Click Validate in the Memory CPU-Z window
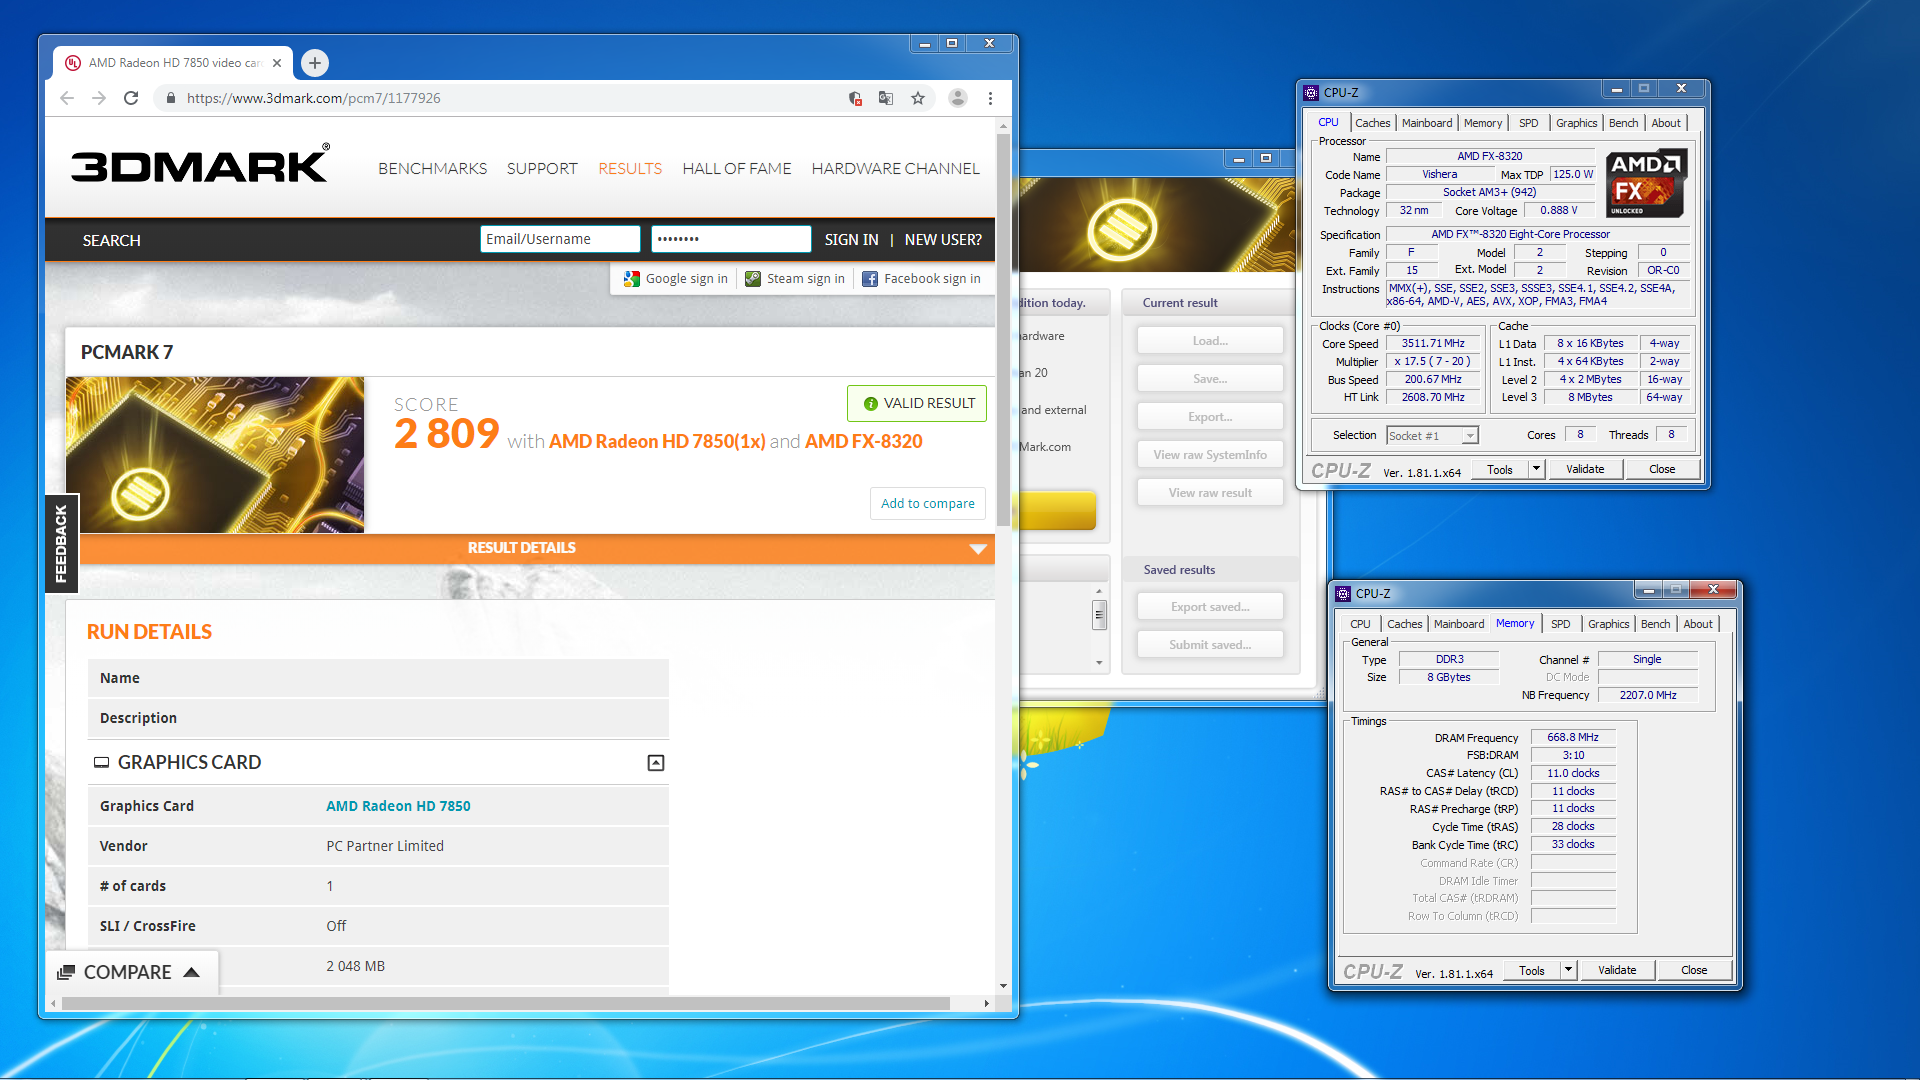This screenshot has height=1080, width=1920. point(1617,970)
